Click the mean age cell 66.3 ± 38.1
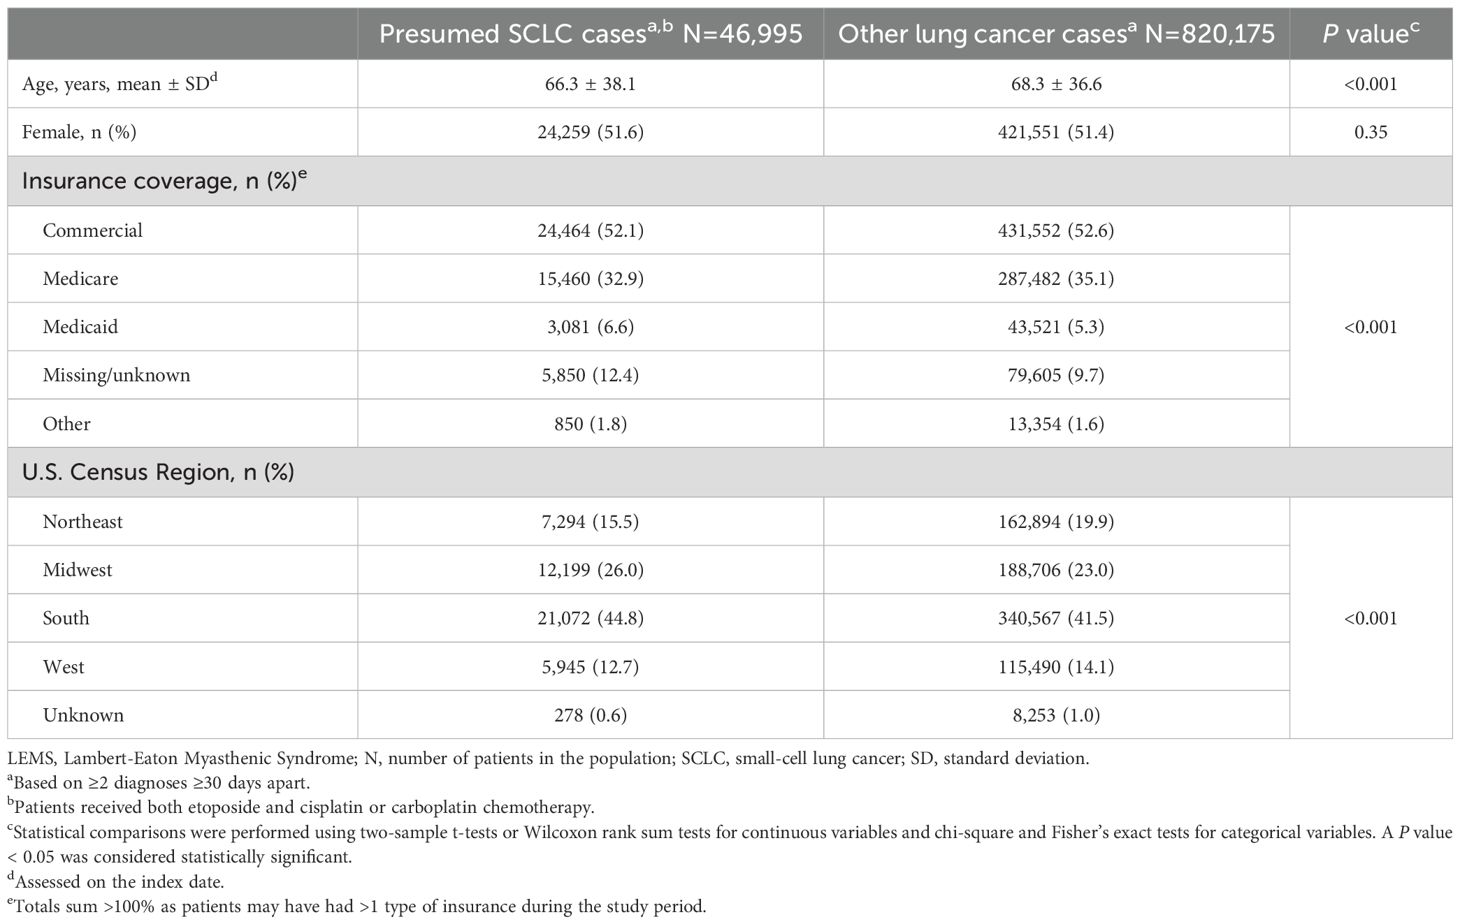Image resolution: width=1460 pixels, height=924 pixels. coord(590,84)
